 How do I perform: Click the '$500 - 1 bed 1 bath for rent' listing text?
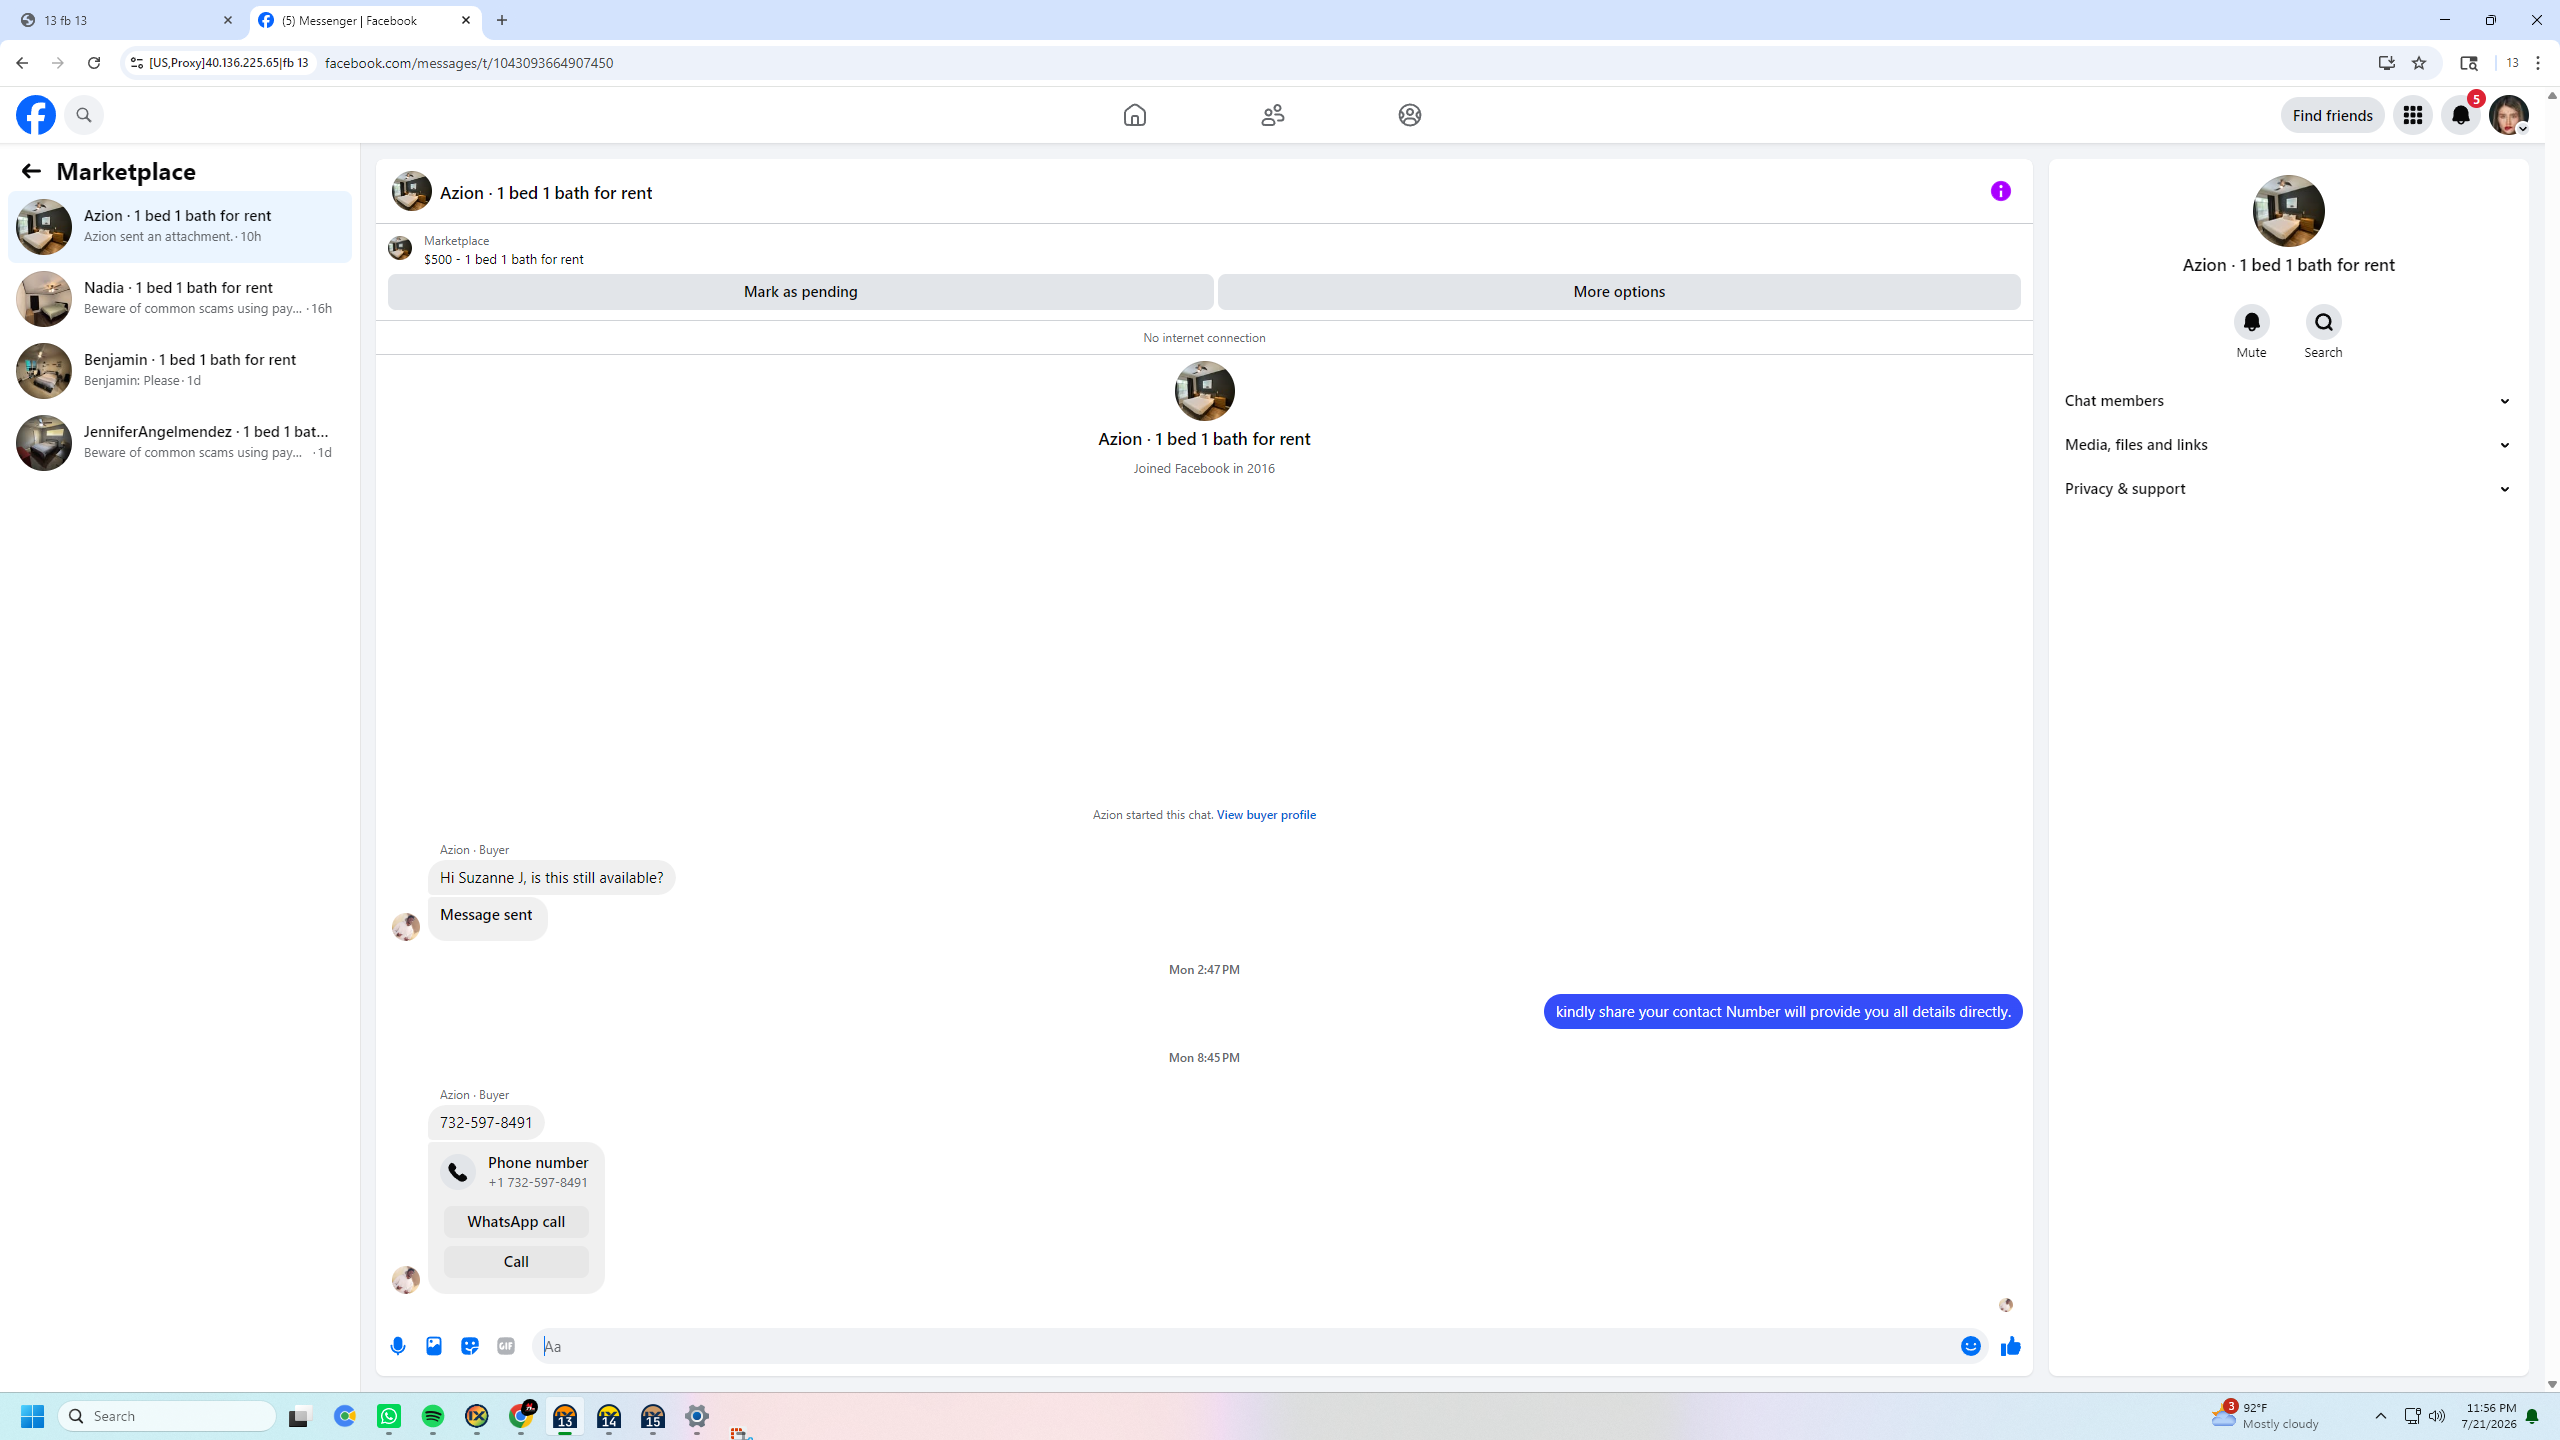pyautogui.click(x=503, y=260)
